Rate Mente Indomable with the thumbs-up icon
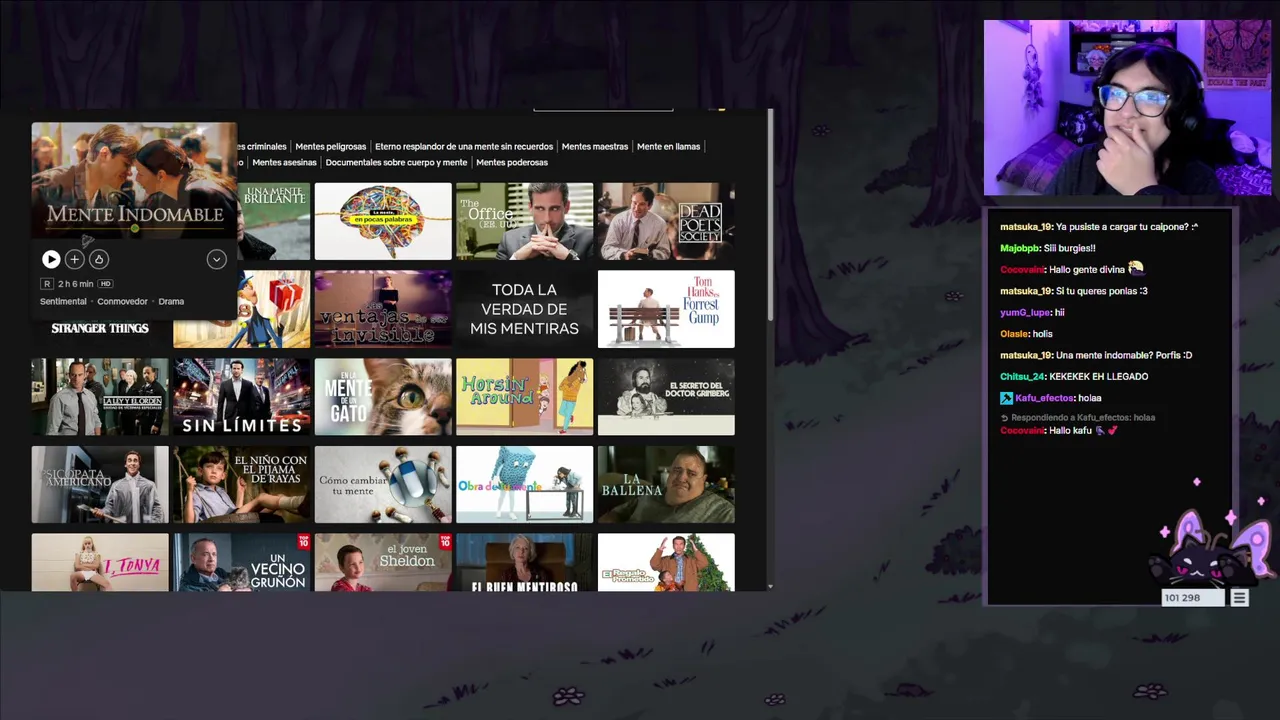 (x=98, y=259)
